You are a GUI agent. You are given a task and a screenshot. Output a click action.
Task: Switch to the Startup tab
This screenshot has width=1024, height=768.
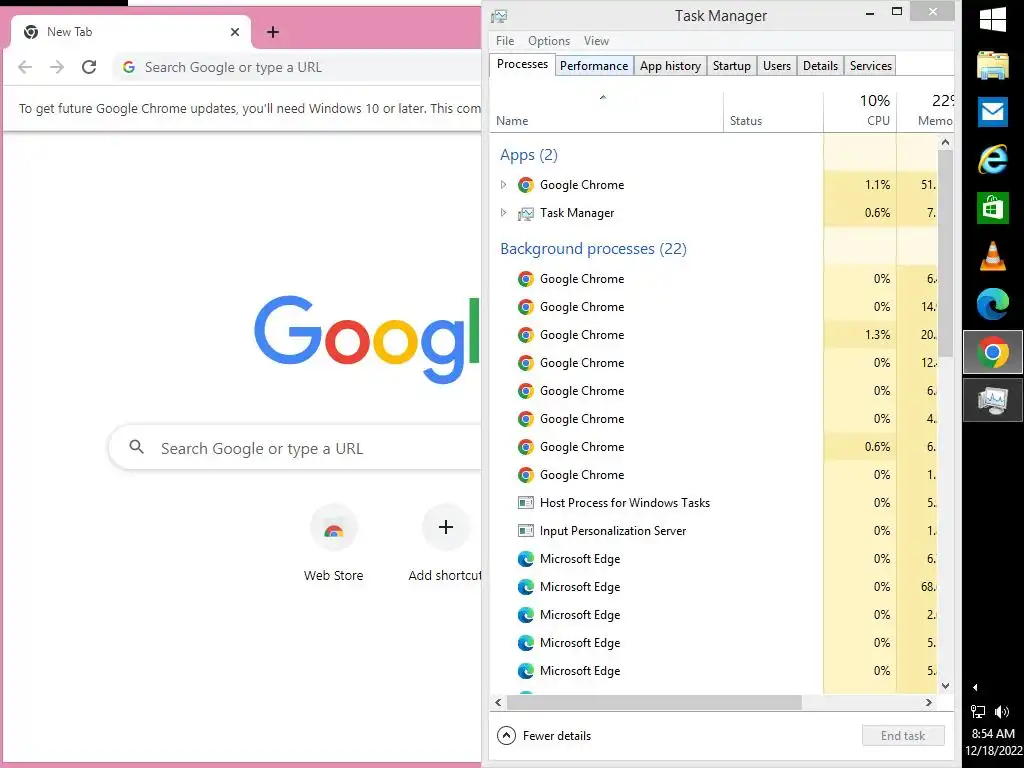coord(731,66)
